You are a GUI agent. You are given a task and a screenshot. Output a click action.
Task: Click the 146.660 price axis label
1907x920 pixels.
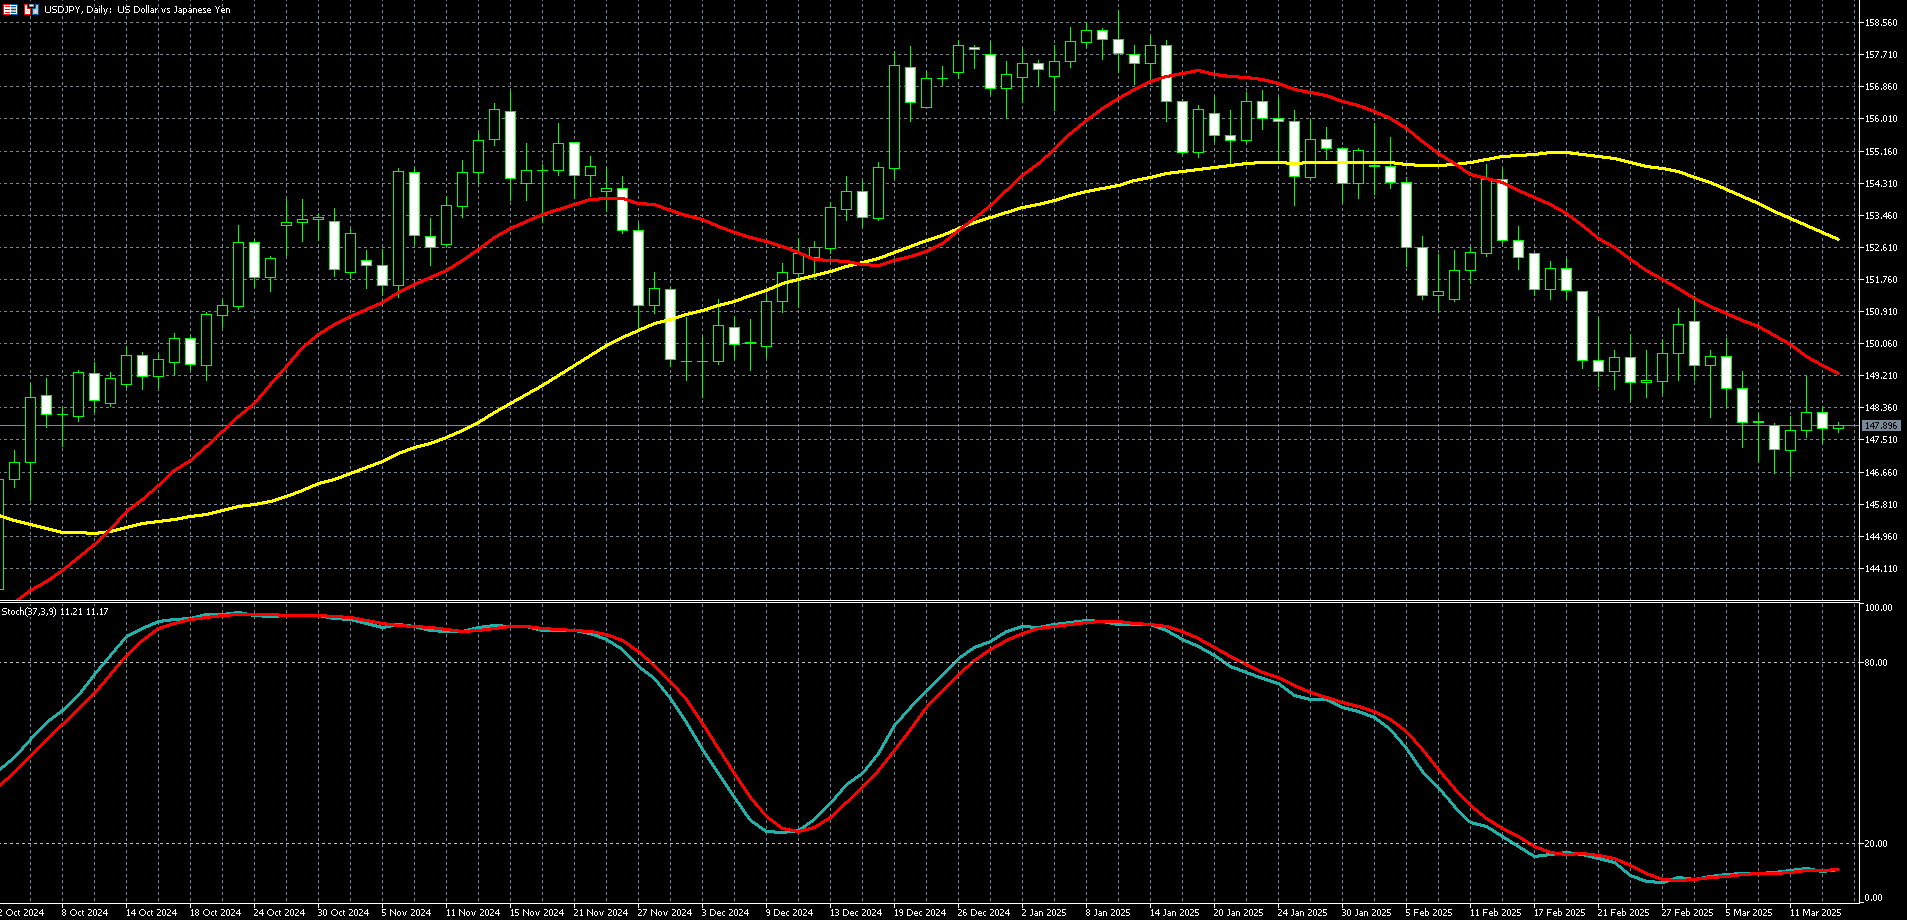point(1881,472)
